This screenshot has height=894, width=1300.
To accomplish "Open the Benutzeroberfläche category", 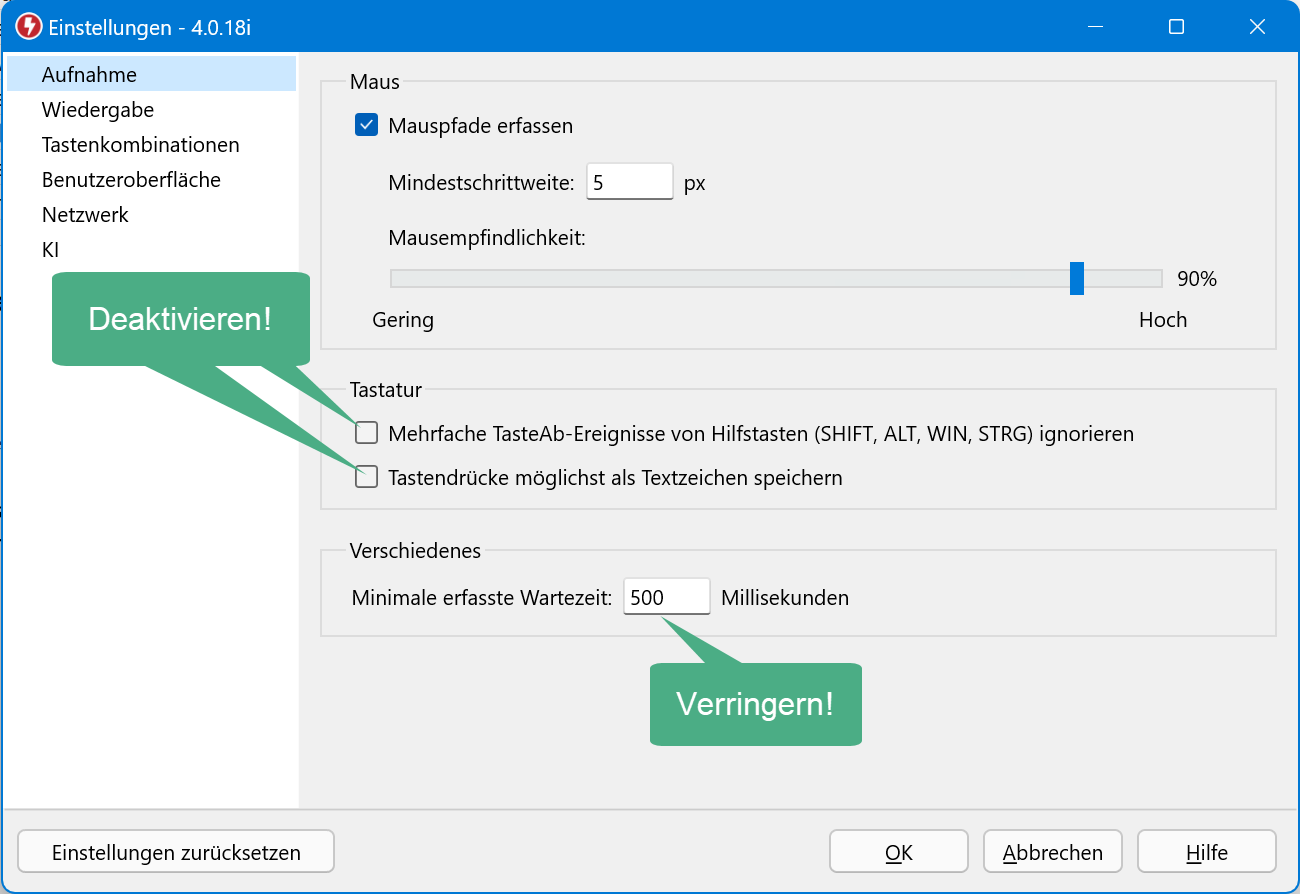I will click(131, 180).
